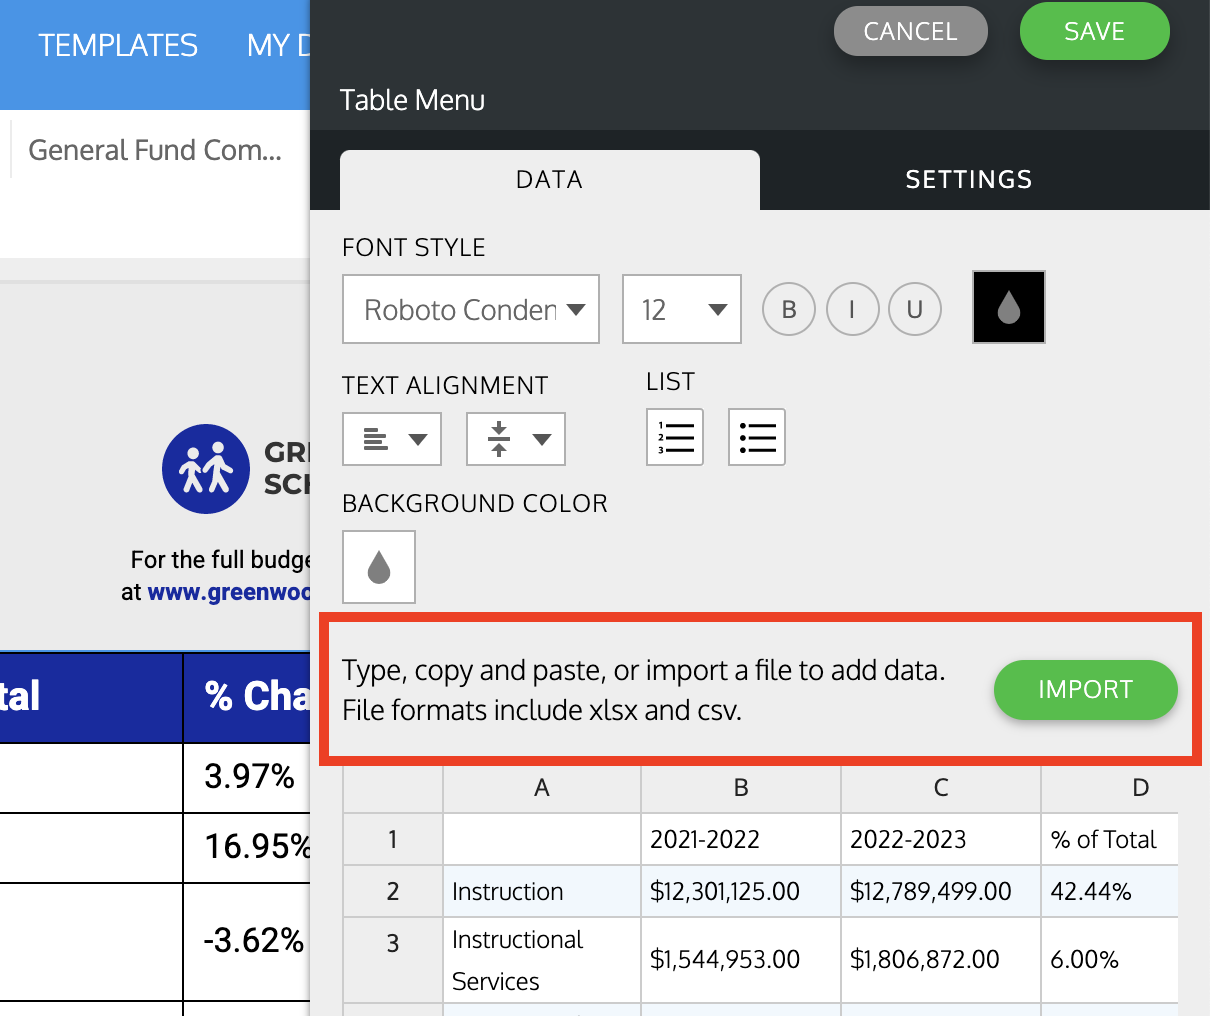Image resolution: width=1210 pixels, height=1016 pixels.
Task: Click the school logo icon with children
Action: tap(206, 469)
